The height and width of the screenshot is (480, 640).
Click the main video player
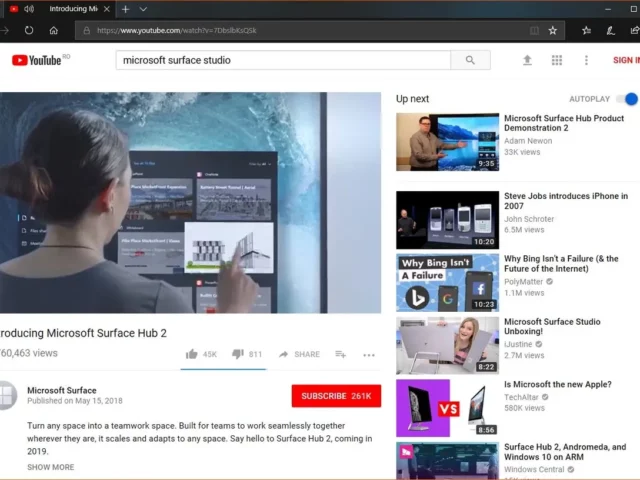(x=191, y=202)
